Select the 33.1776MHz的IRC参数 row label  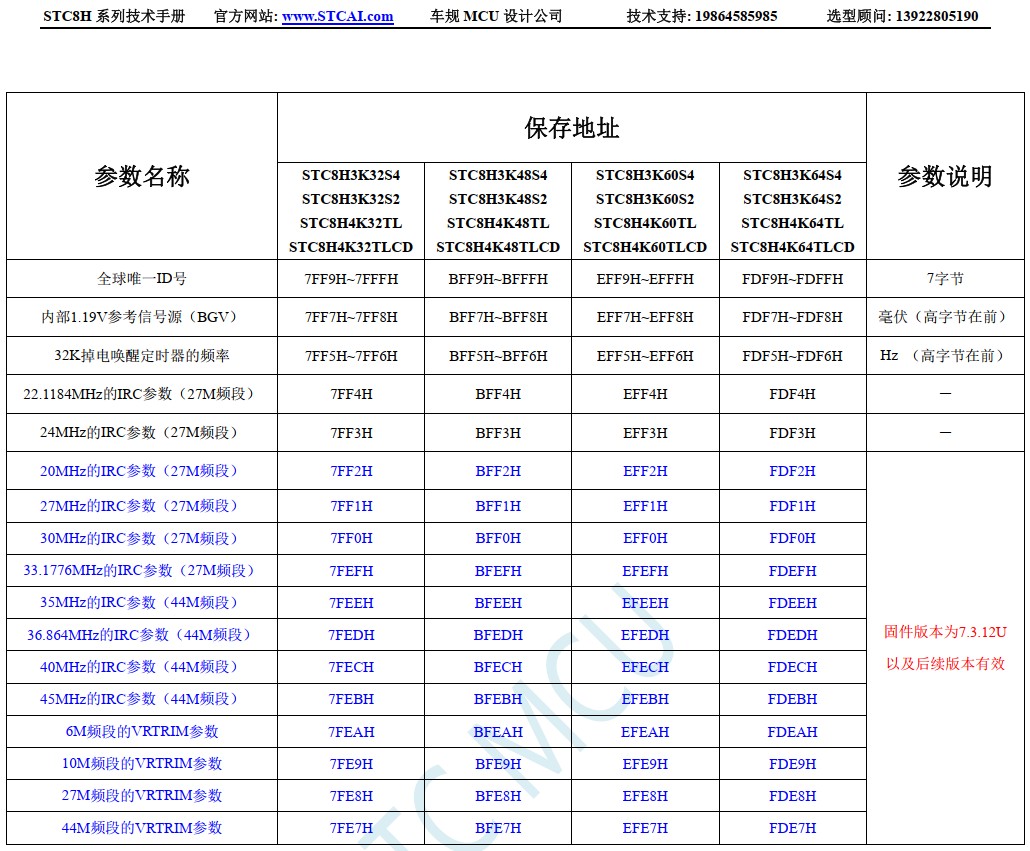[142, 571]
